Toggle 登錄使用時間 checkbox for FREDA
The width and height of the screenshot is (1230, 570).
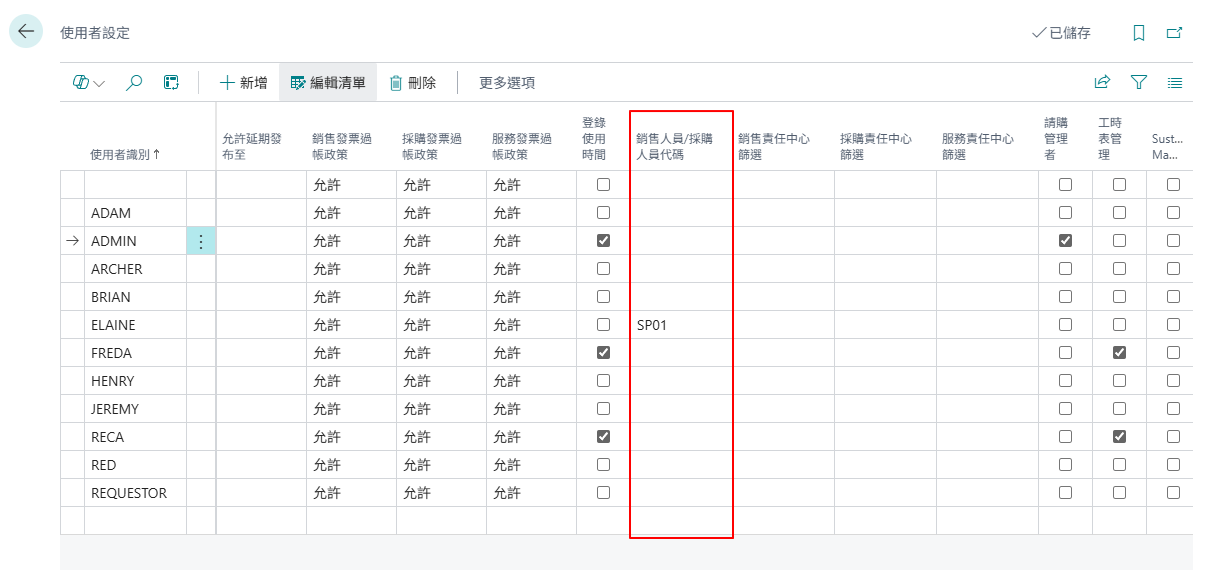pyautogui.click(x=603, y=353)
